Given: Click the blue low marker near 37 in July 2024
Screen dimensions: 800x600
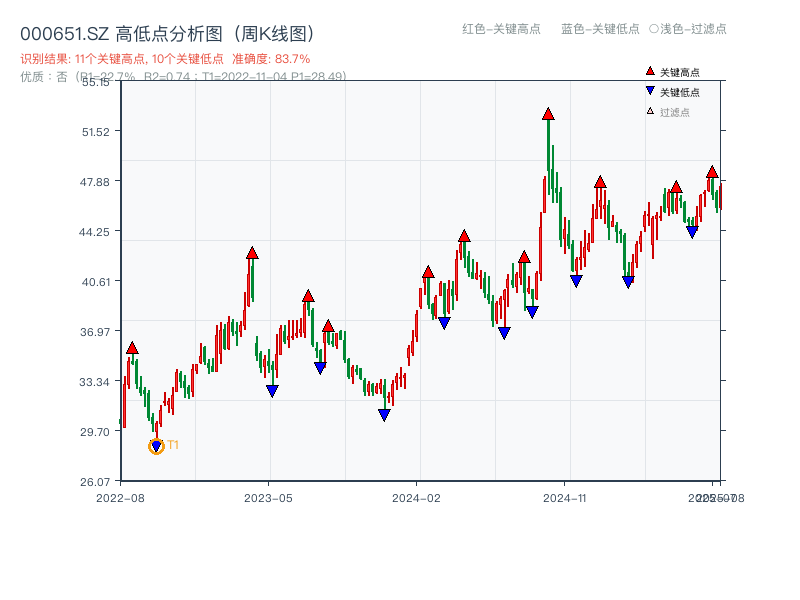Looking at the screenshot, I should 504,333.
